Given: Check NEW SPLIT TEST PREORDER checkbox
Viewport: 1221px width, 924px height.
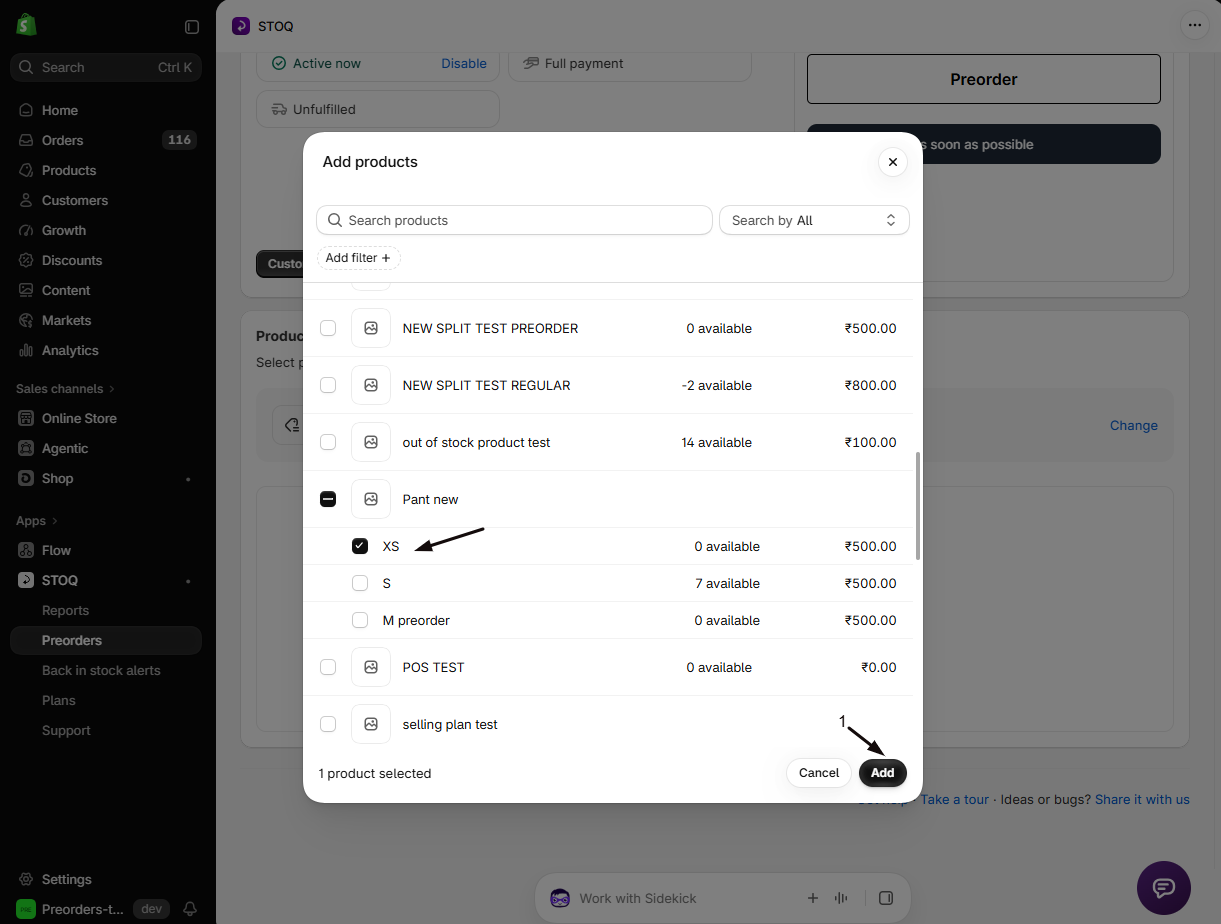Looking at the screenshot, I should [328, 328].
